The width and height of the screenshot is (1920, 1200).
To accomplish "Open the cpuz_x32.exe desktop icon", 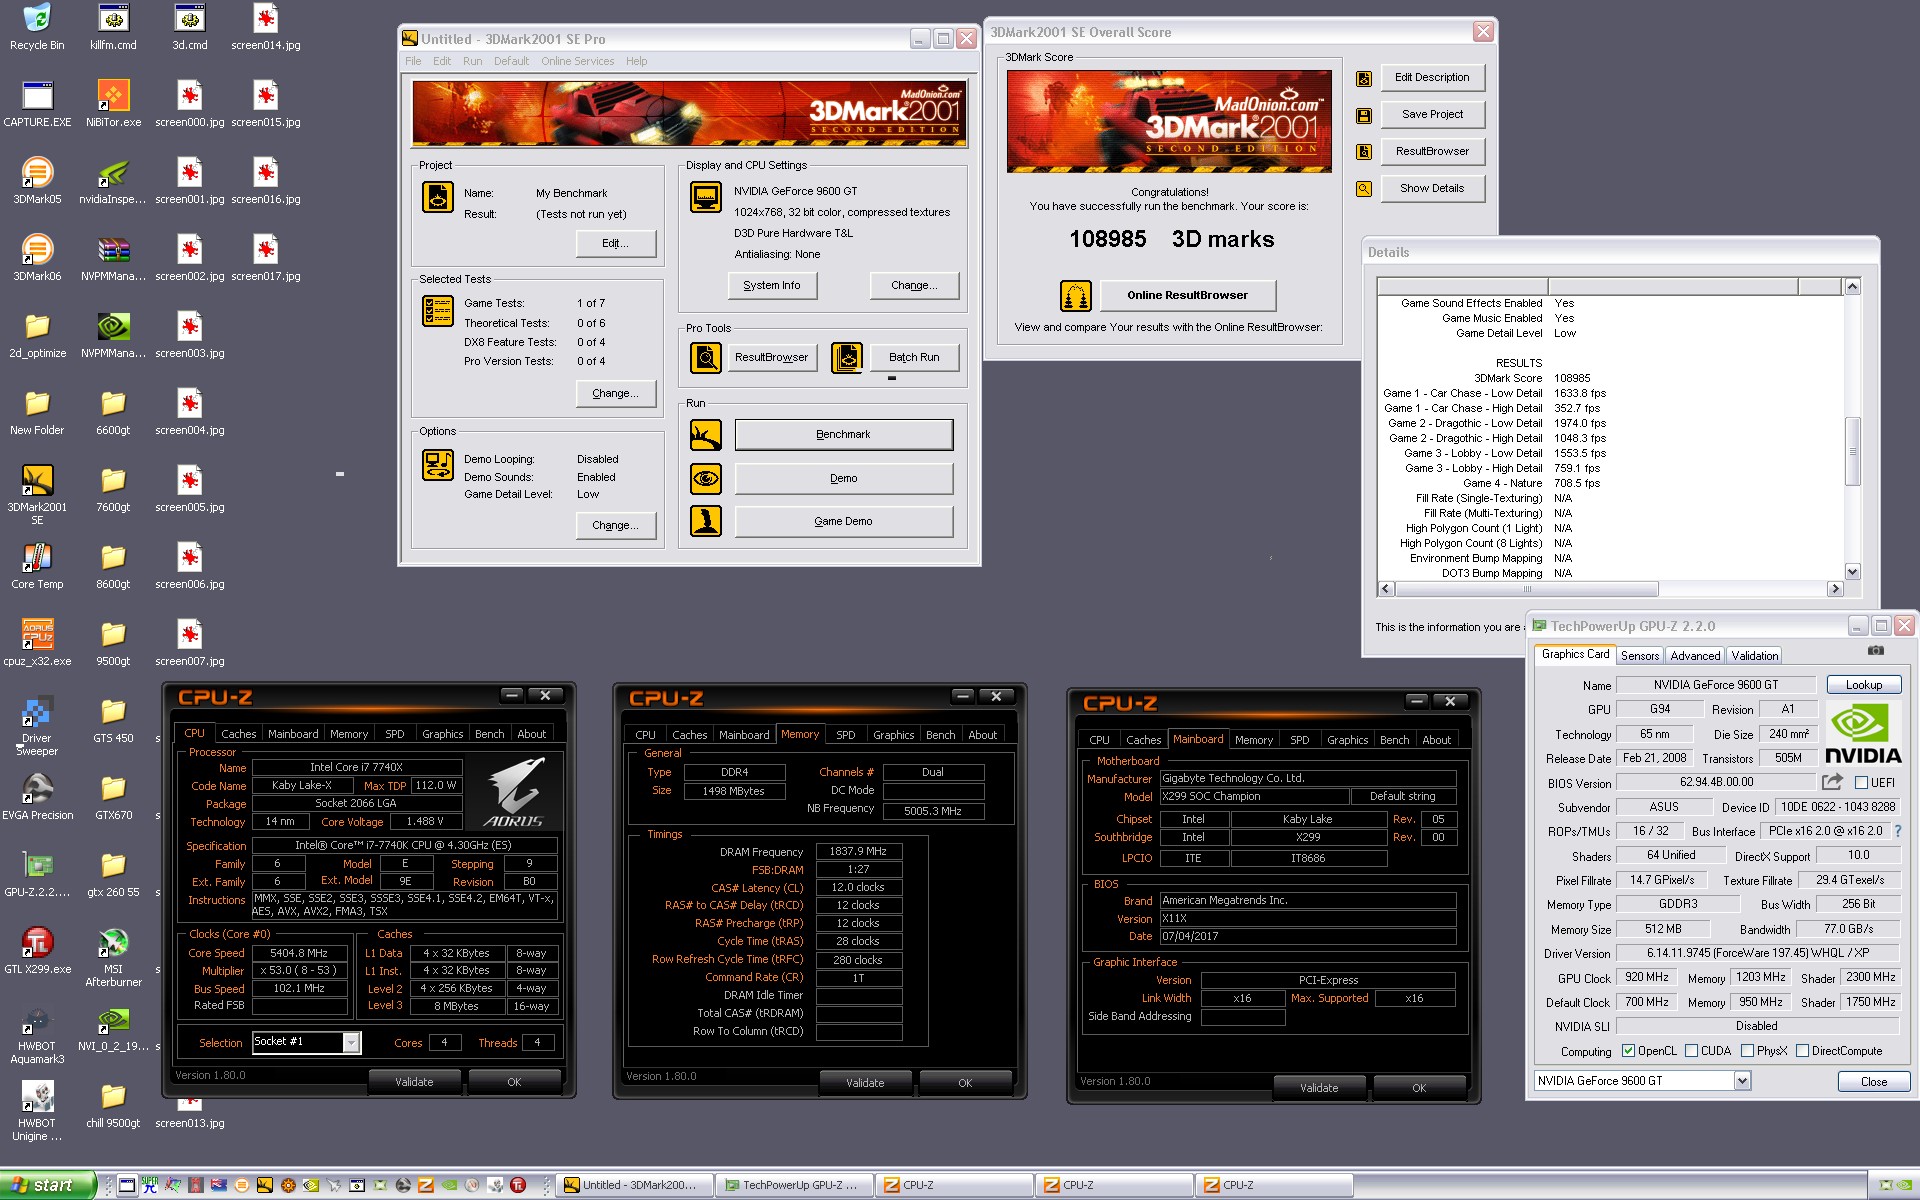I will point(37,643).
